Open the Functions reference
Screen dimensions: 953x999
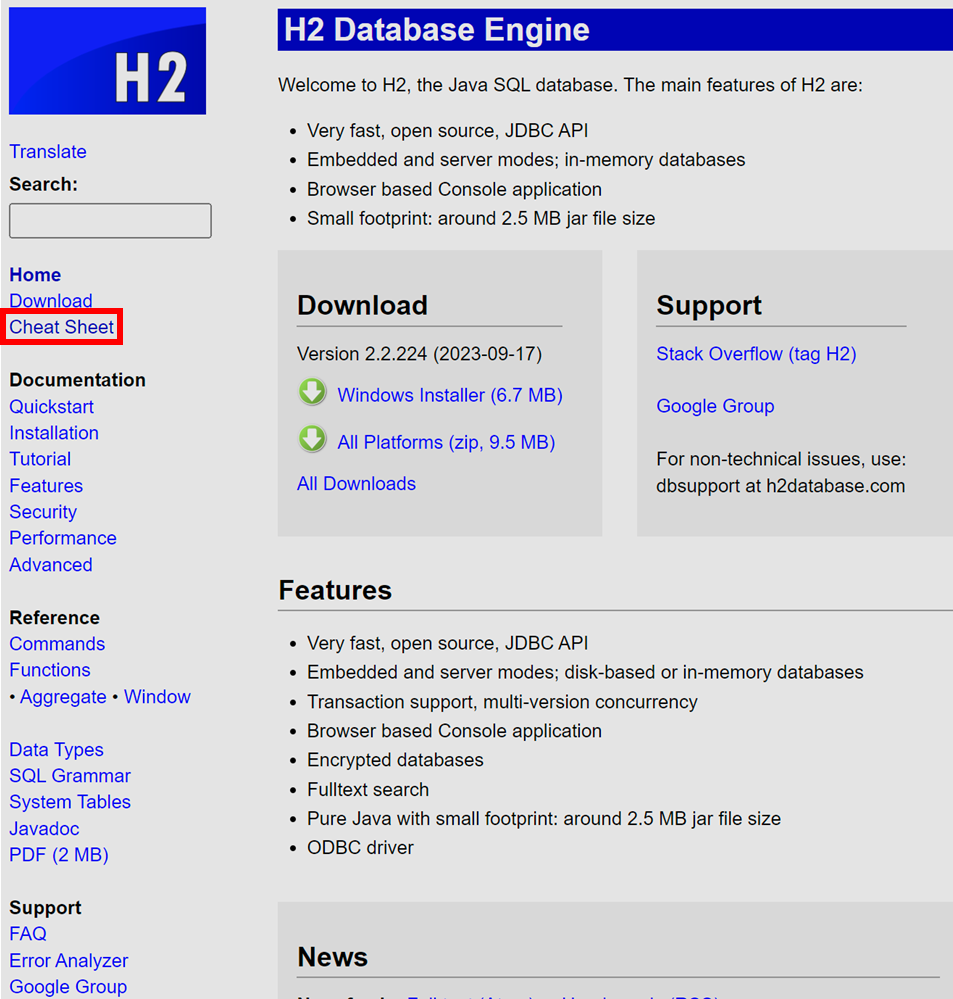coord(50,670)
